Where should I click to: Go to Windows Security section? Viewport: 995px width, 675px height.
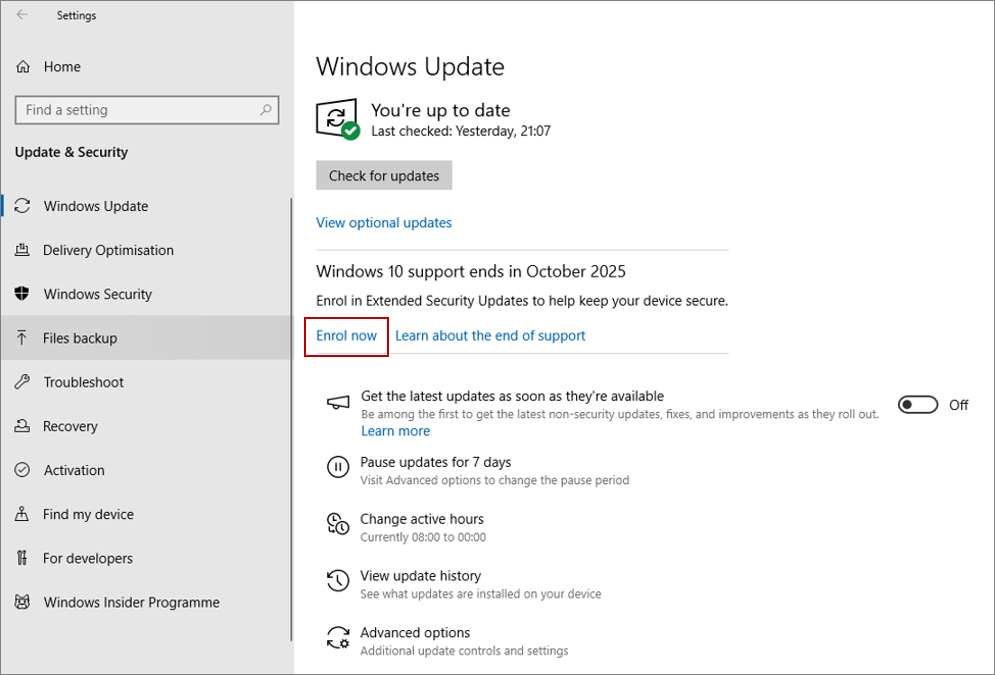[x=146, y=294]
